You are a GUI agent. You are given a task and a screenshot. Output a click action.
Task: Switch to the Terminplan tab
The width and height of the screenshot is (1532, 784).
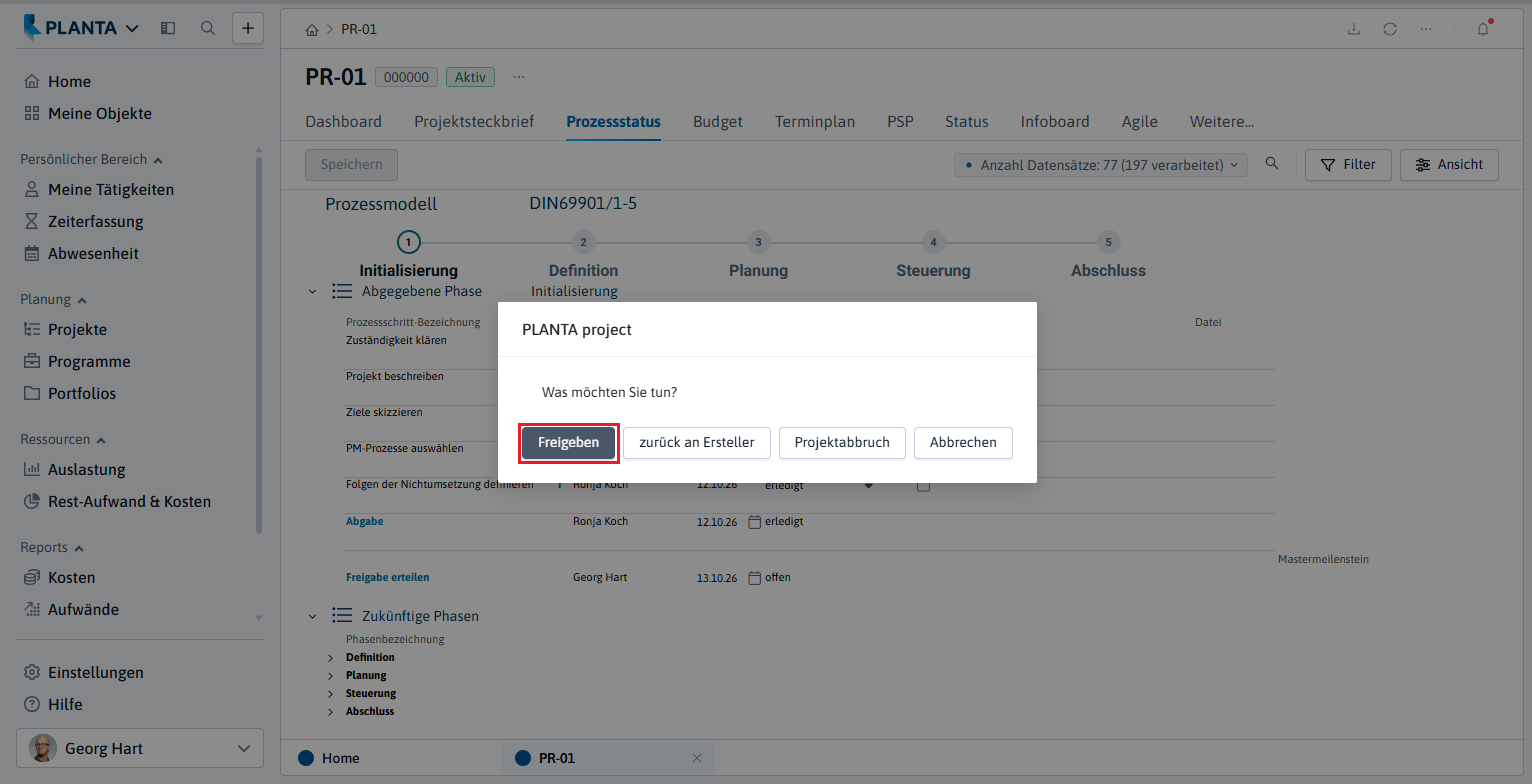pos(815,122)
